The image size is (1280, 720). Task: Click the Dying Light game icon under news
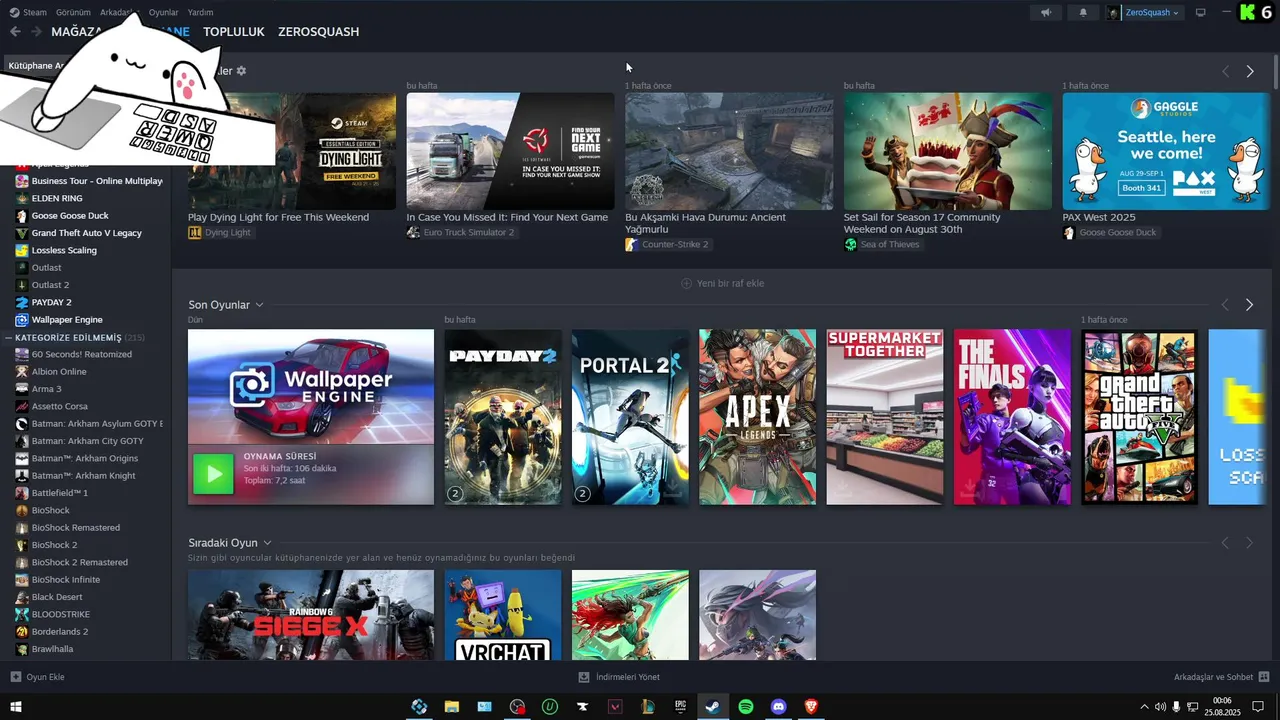tap(195, 232)
